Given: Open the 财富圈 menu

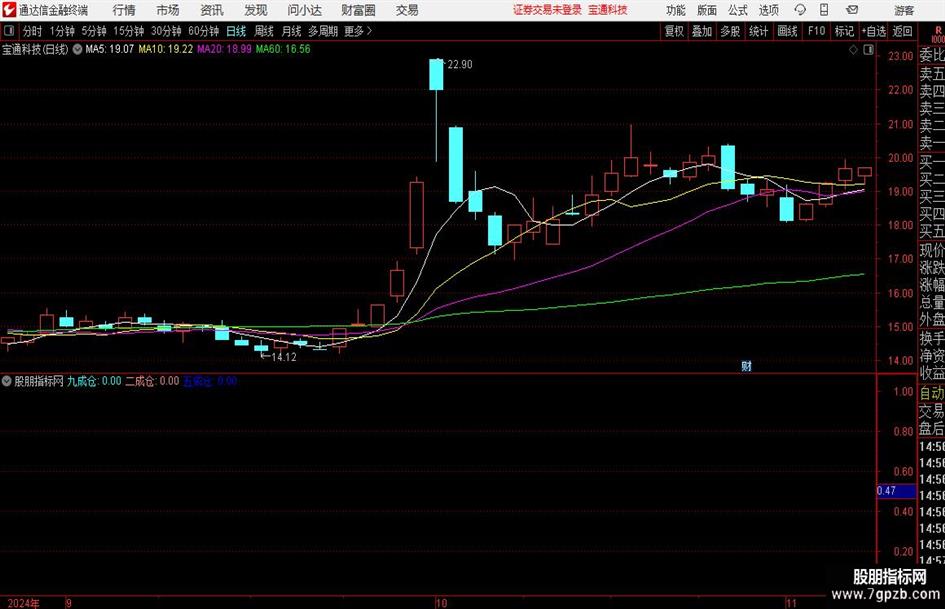Looking at the screenshot, I should tap(358, 10).
